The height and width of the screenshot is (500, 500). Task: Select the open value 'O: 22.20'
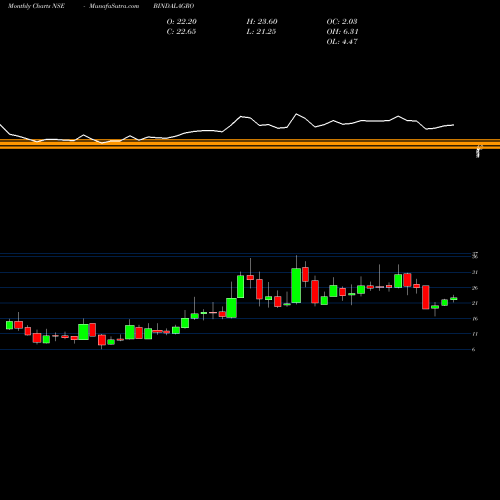click(182, 22)
